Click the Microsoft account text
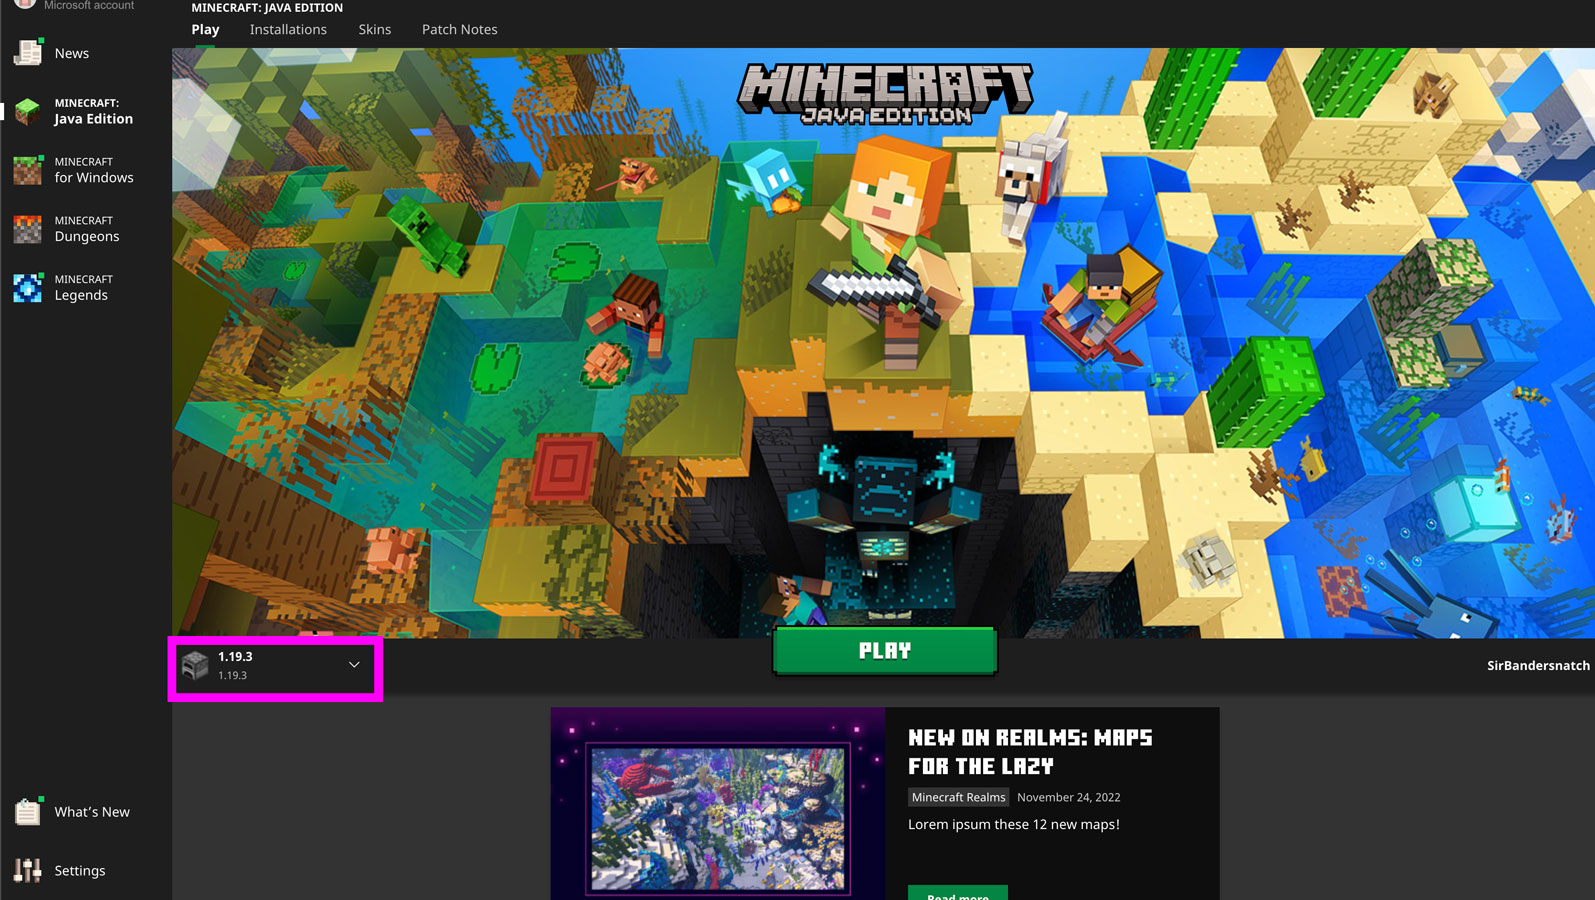Image resolution: width=1595 pixels, height=900 pixels. [89, 5]
